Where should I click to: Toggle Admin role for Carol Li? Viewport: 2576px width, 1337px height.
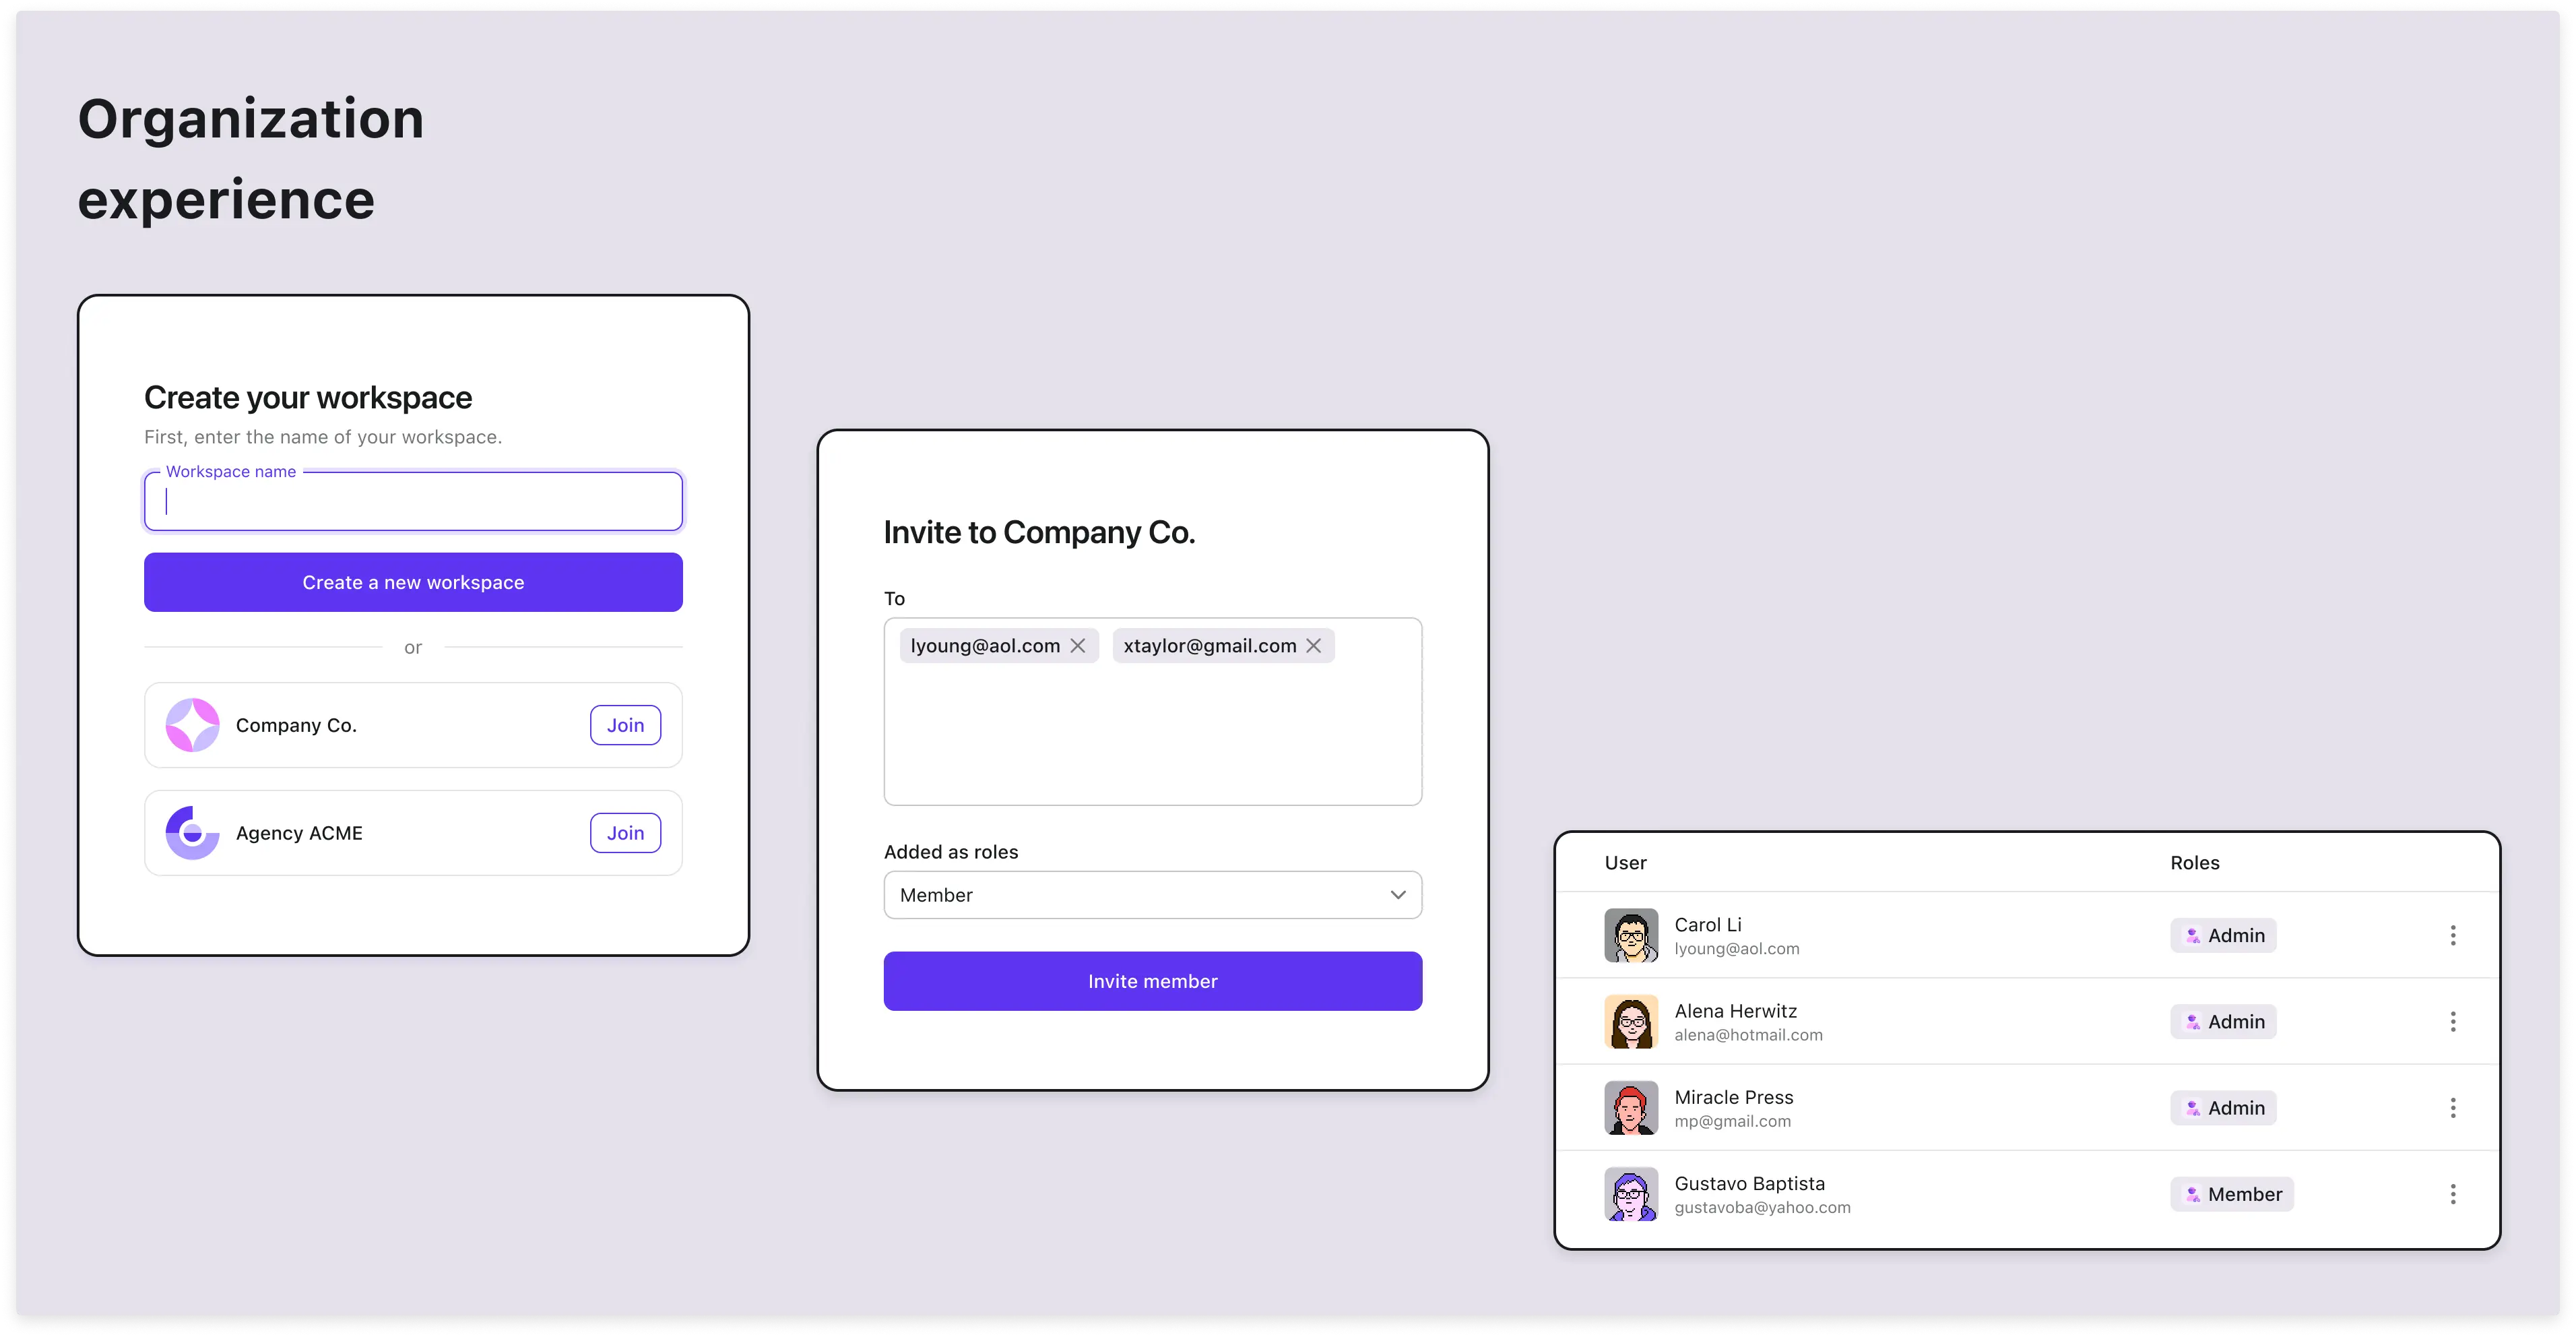[2223, 935]
